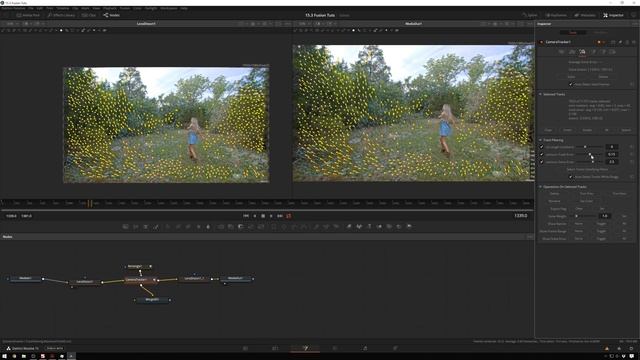This screenshot has height=360, width=640.
Task: Add a Rectangle mask from toolbar
Action: [x=274, y=227]
